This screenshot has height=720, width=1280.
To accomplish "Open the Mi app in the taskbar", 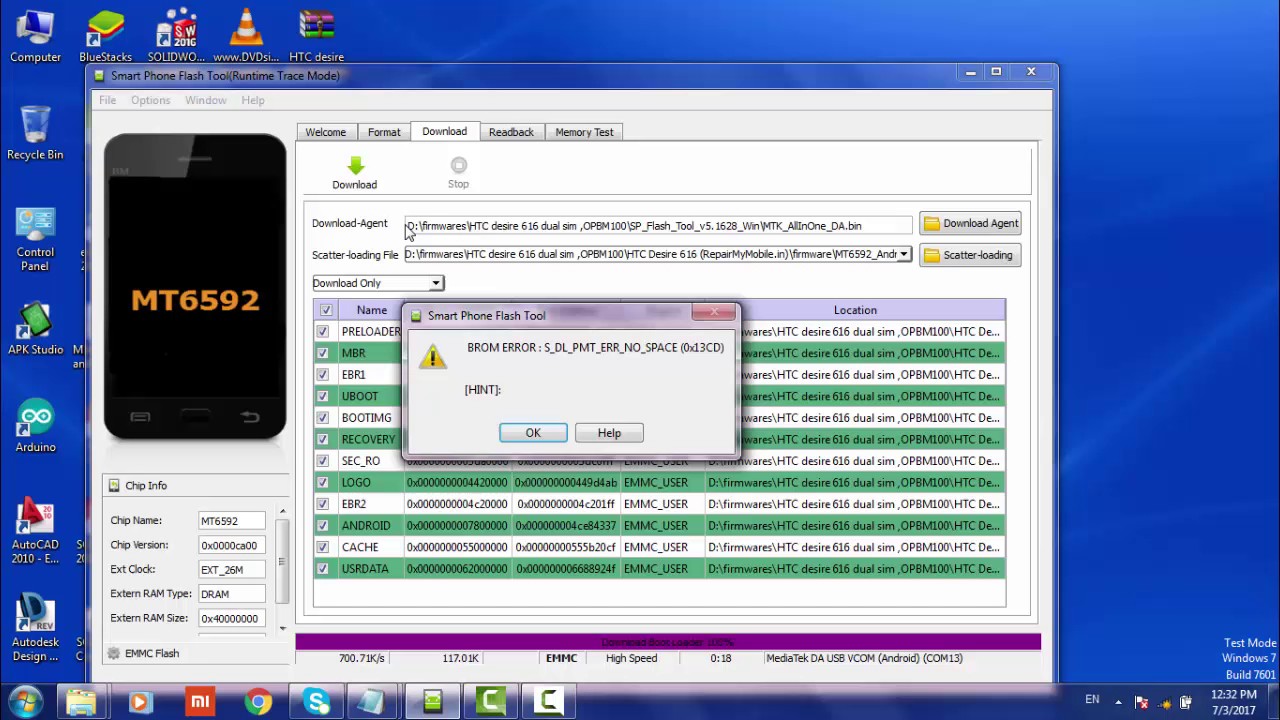I will (200, 702).
